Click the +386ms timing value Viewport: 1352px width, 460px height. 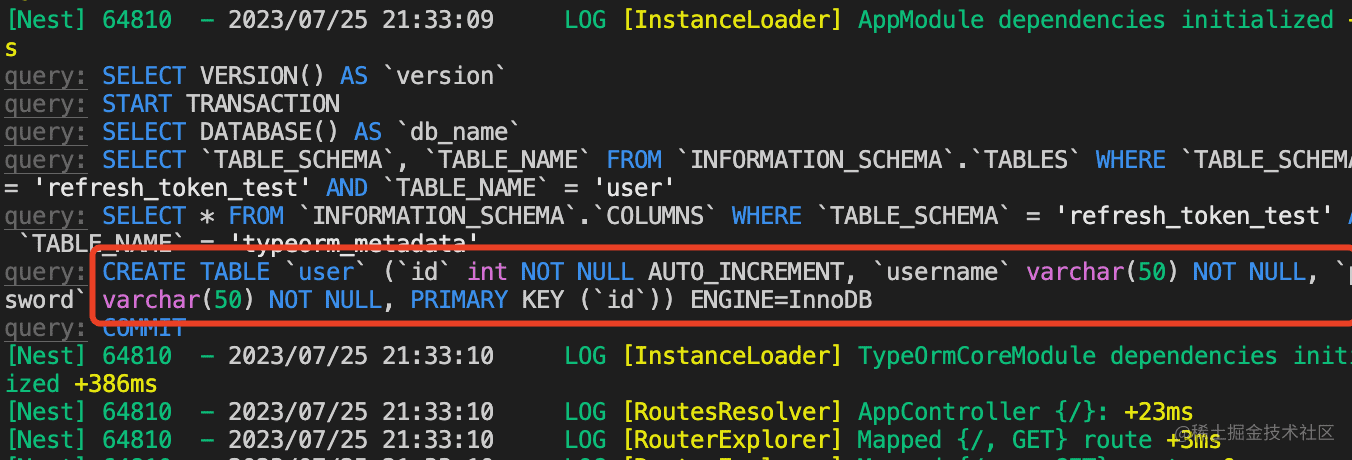pyautogui.click(x=115, y=384)
